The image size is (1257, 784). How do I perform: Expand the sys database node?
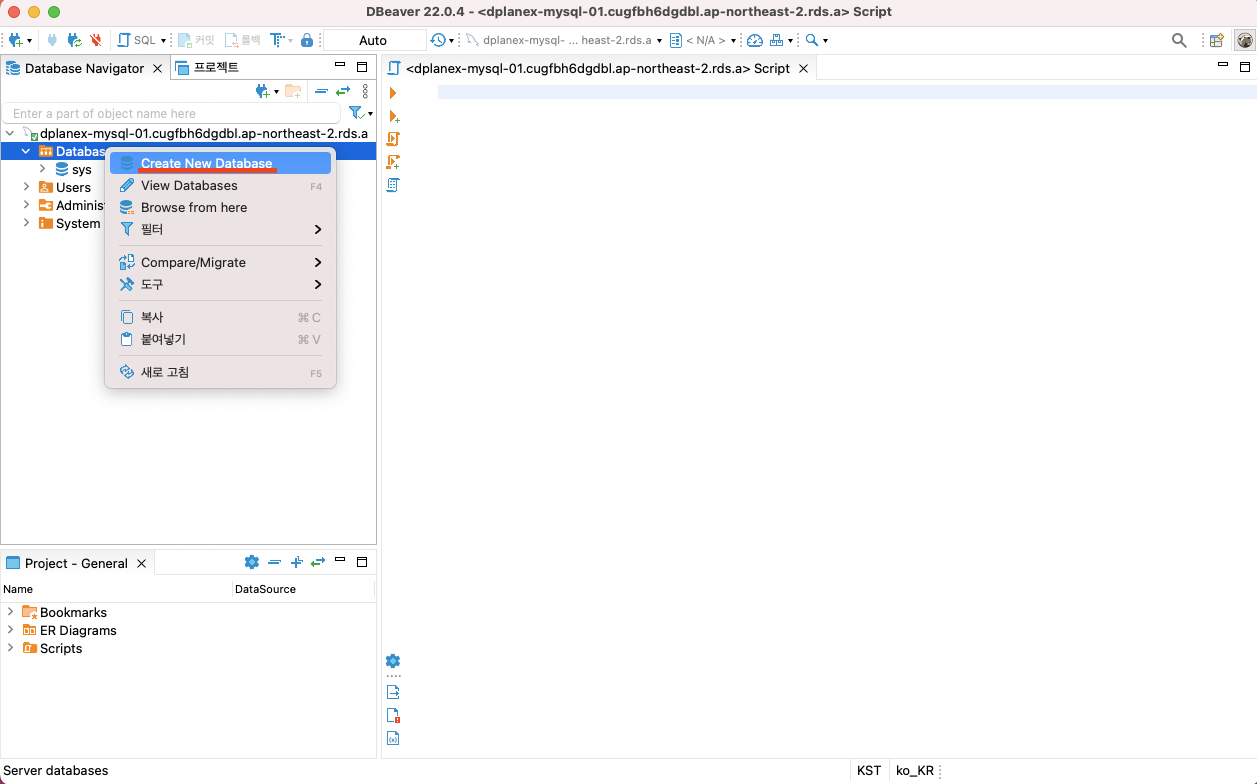click(x=43, y=169)
